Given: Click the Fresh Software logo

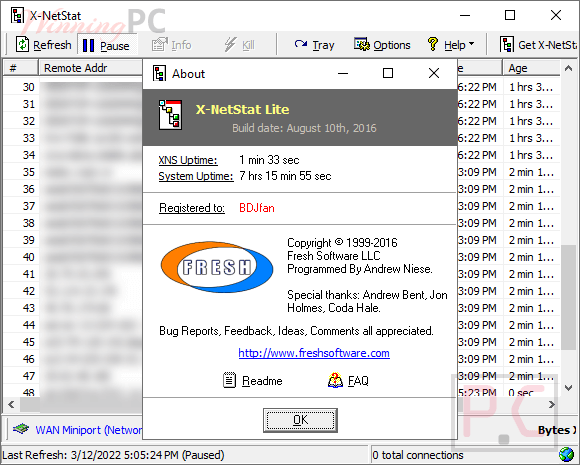Looking at the screenshot, I should [217, 267].
